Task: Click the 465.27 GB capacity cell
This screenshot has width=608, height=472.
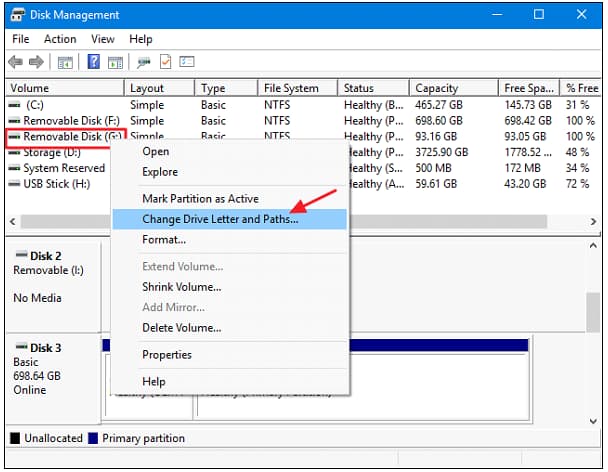Action: (439, 105)
